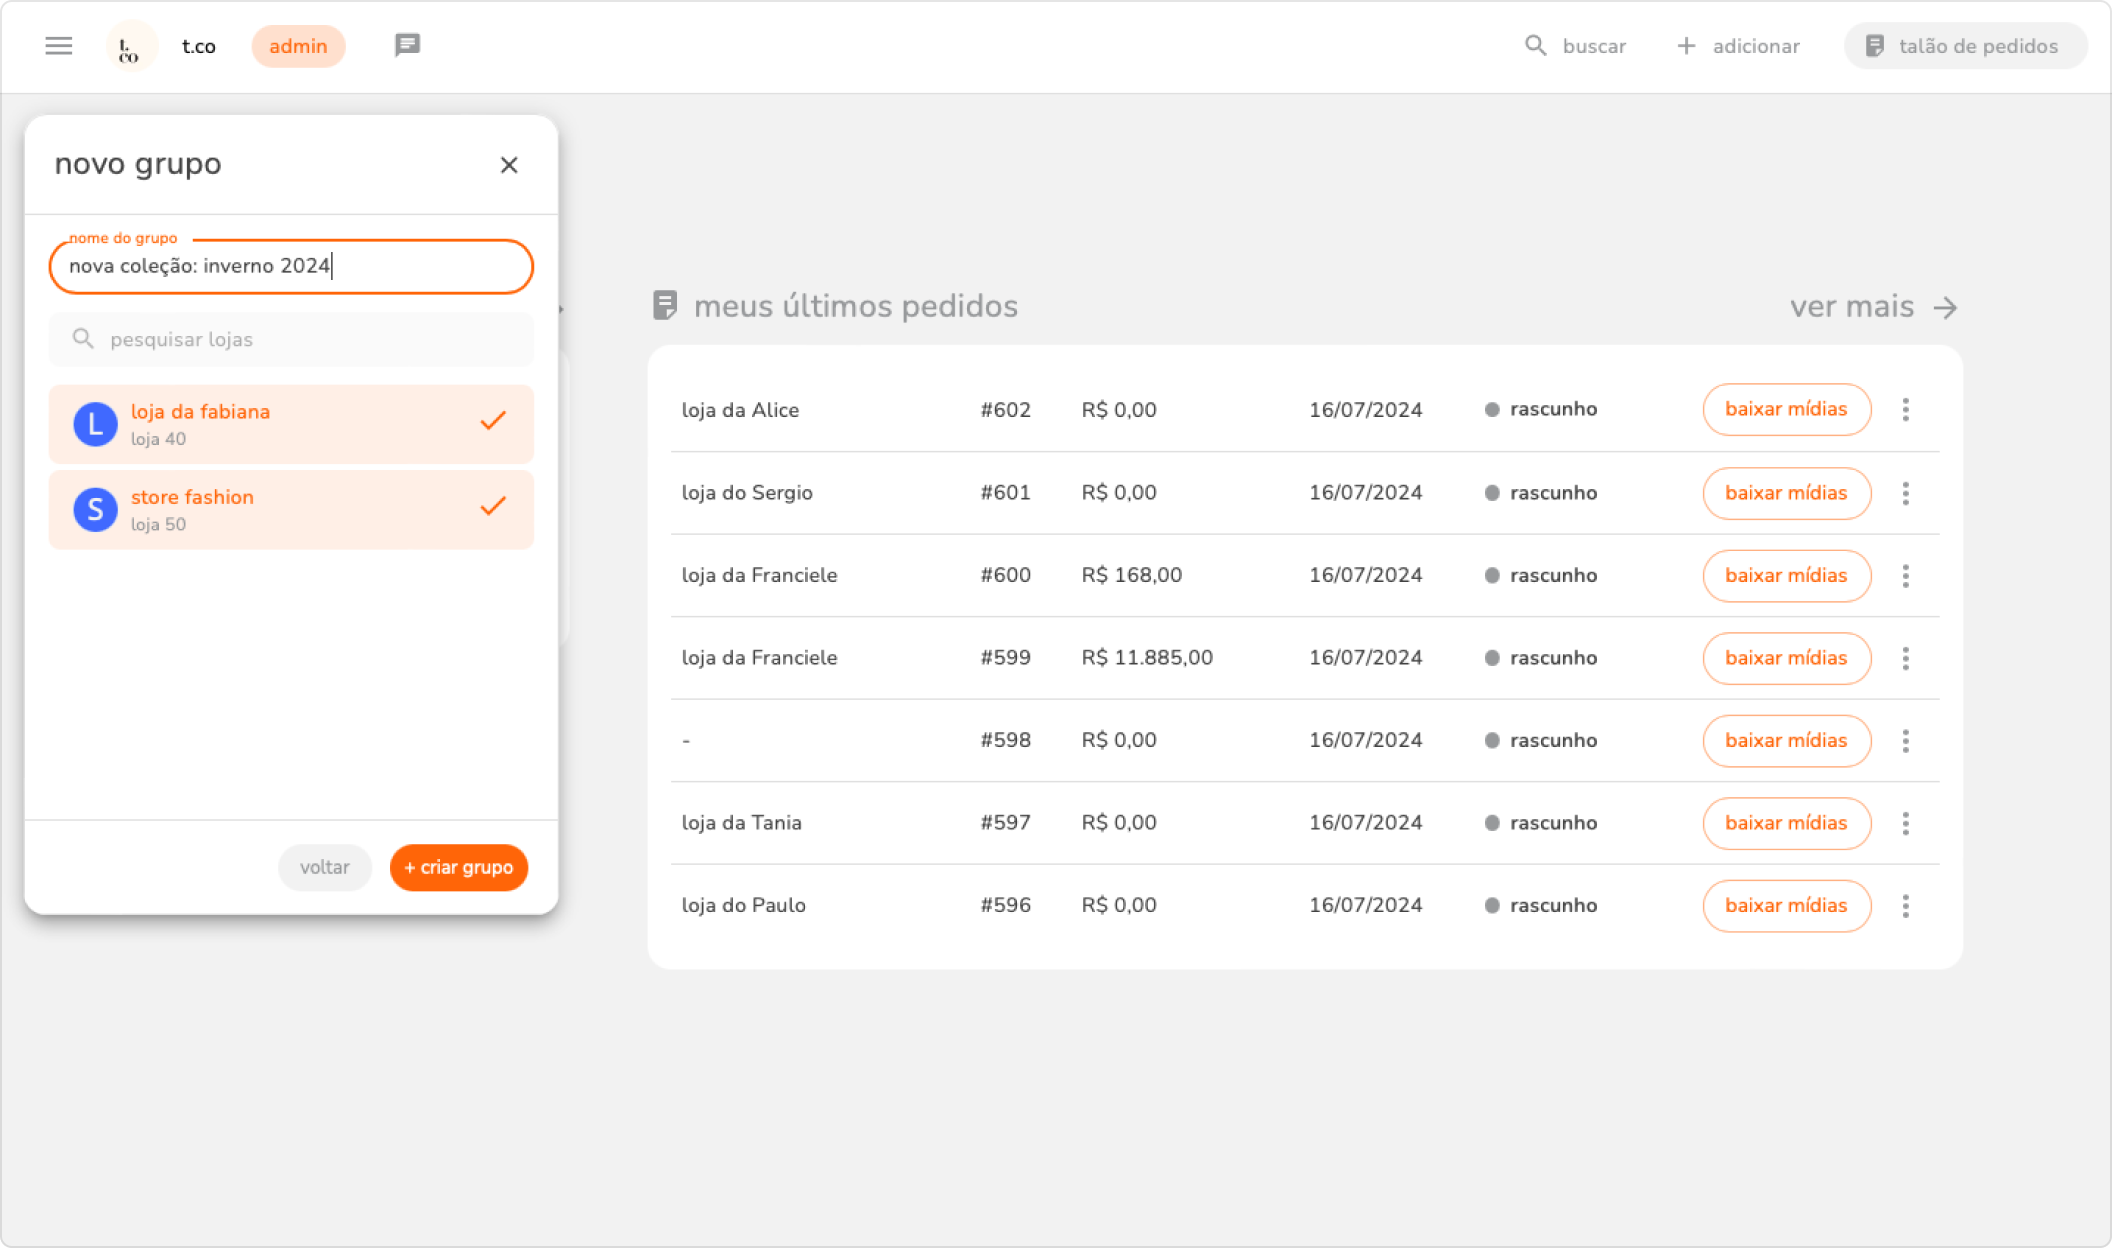Click the voltar button

[x=325, y=867]
